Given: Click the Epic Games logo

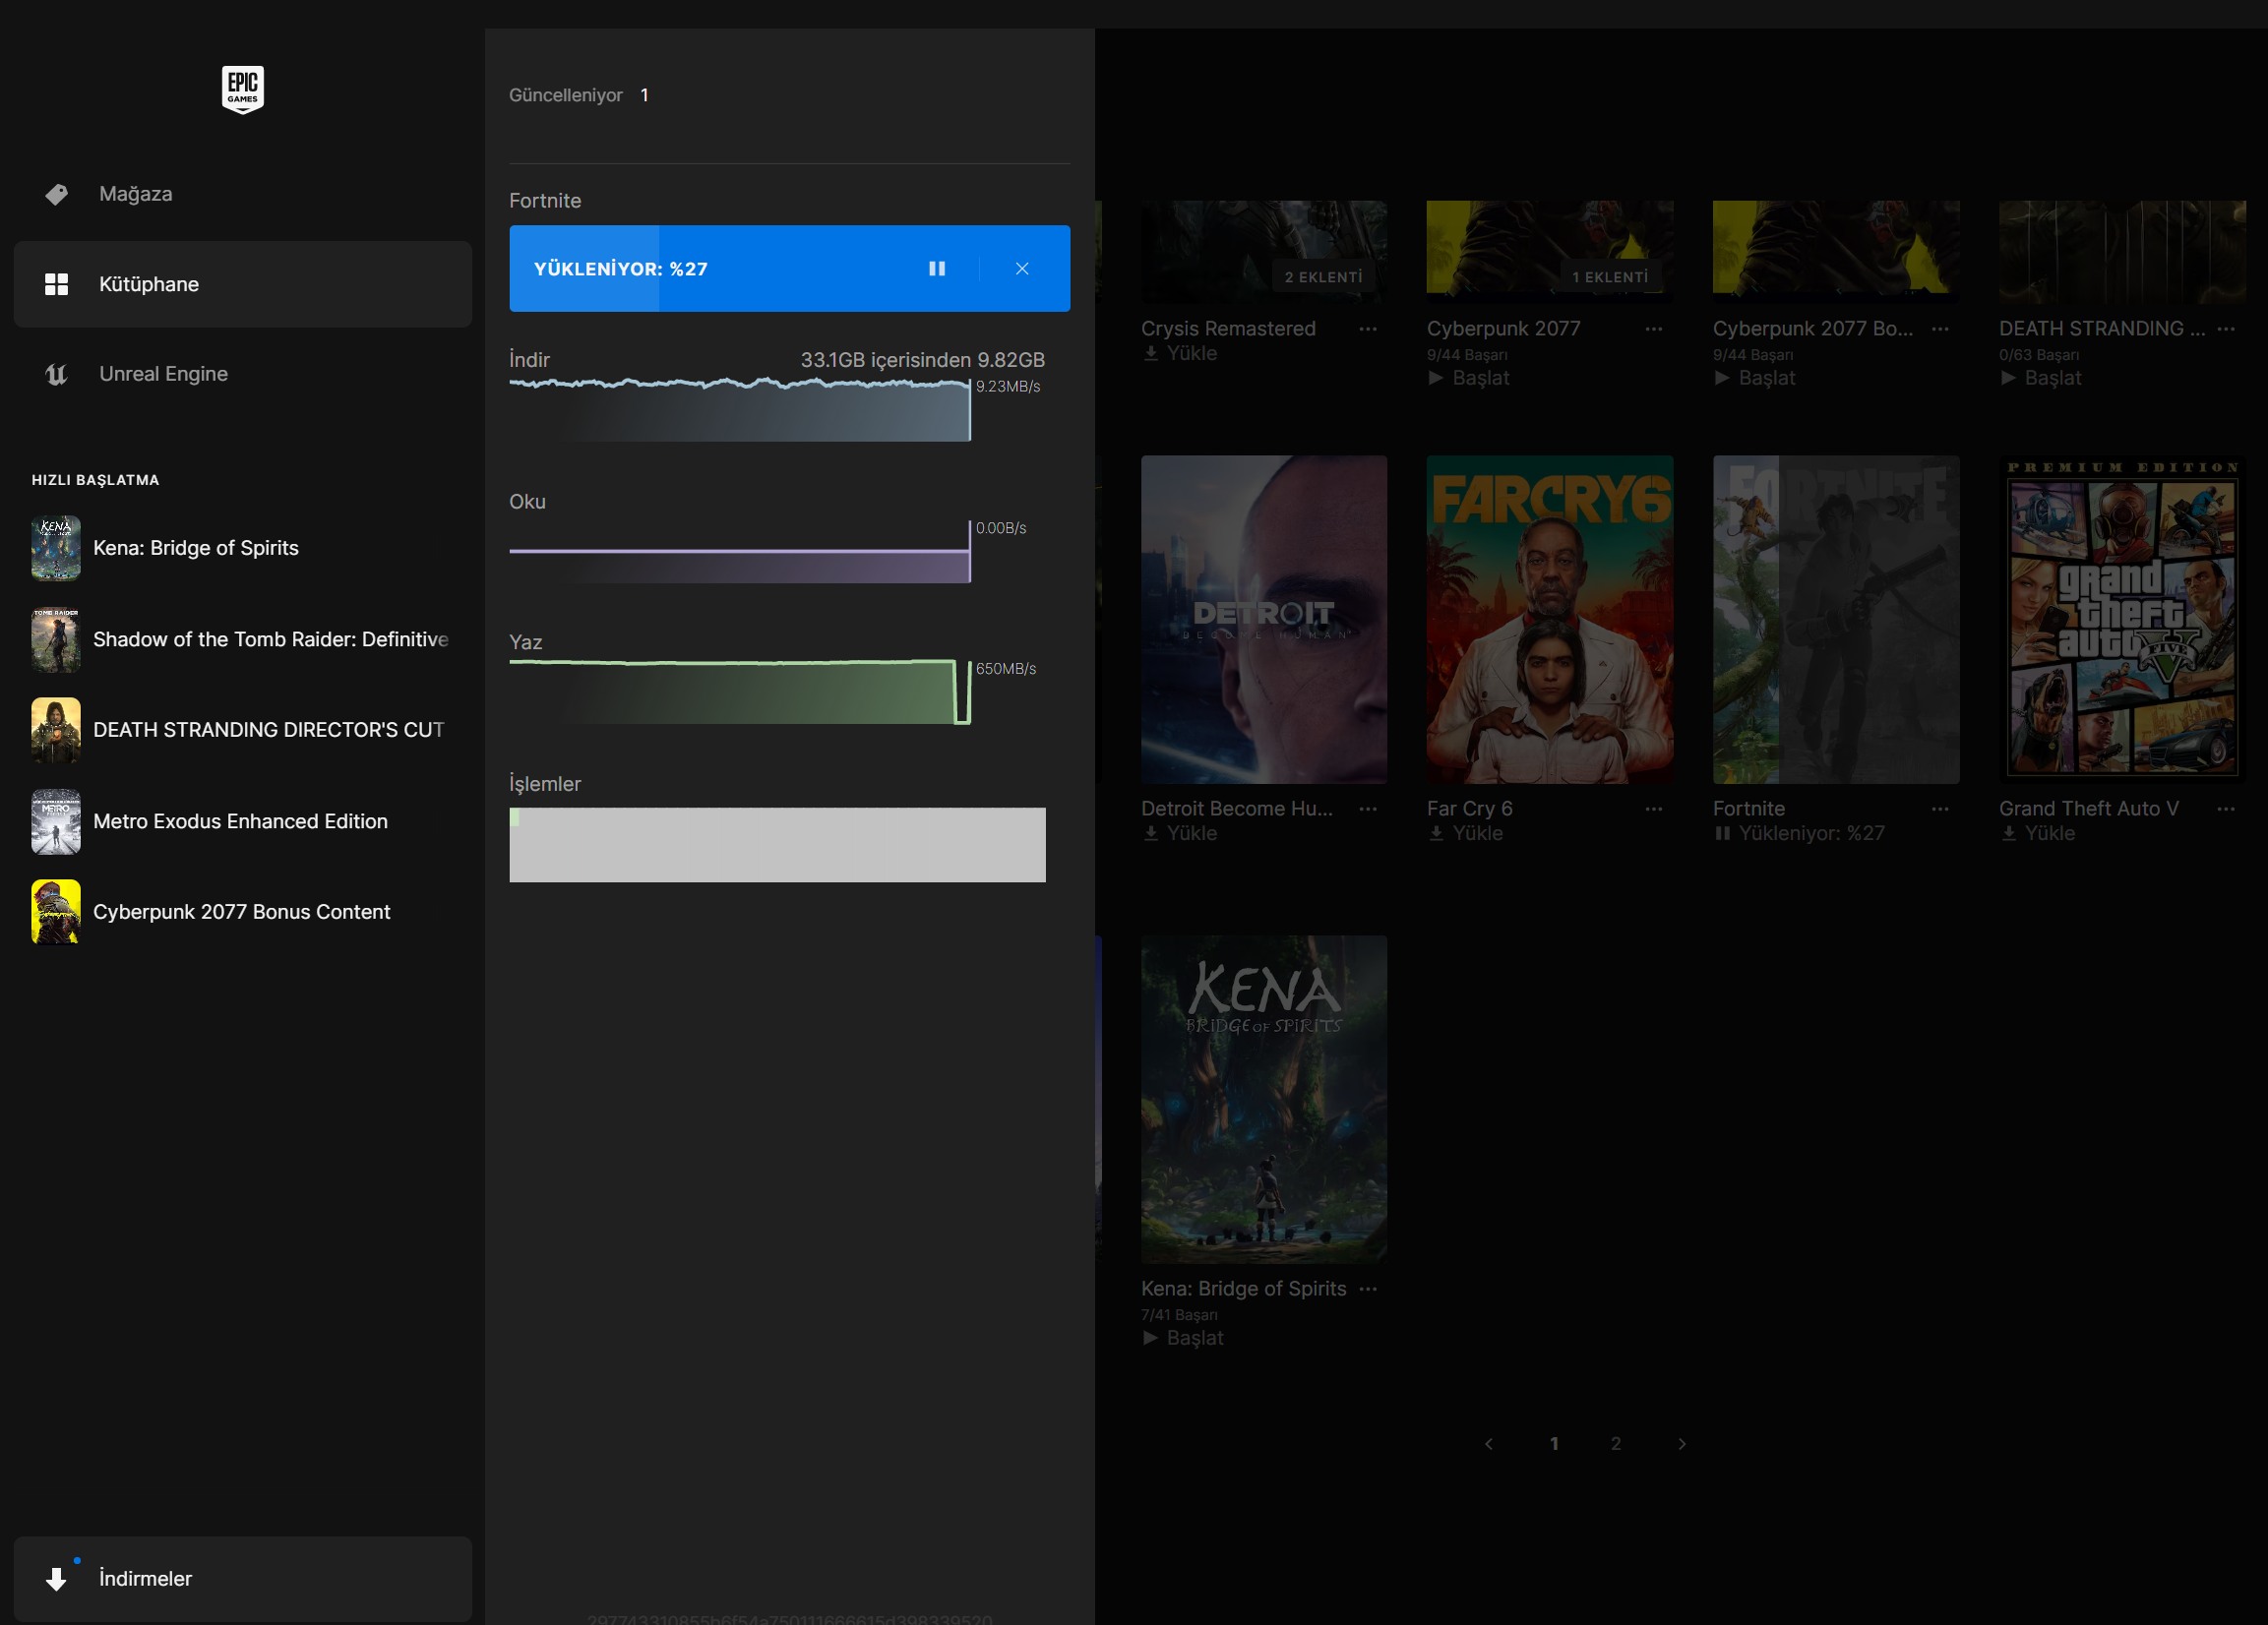Looking at the screenshot, I should [x=242, y=90].
